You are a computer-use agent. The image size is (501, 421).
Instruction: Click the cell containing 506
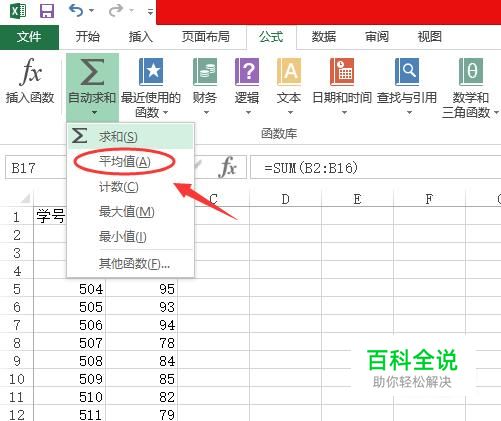(x=70, y=325)
